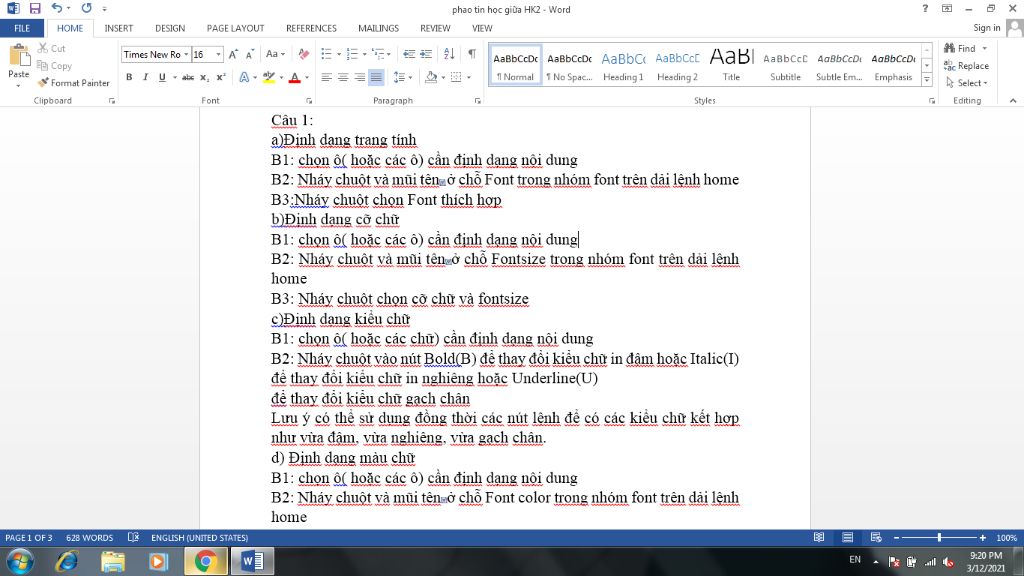Open Font dialog launcher

pos(309,101)
